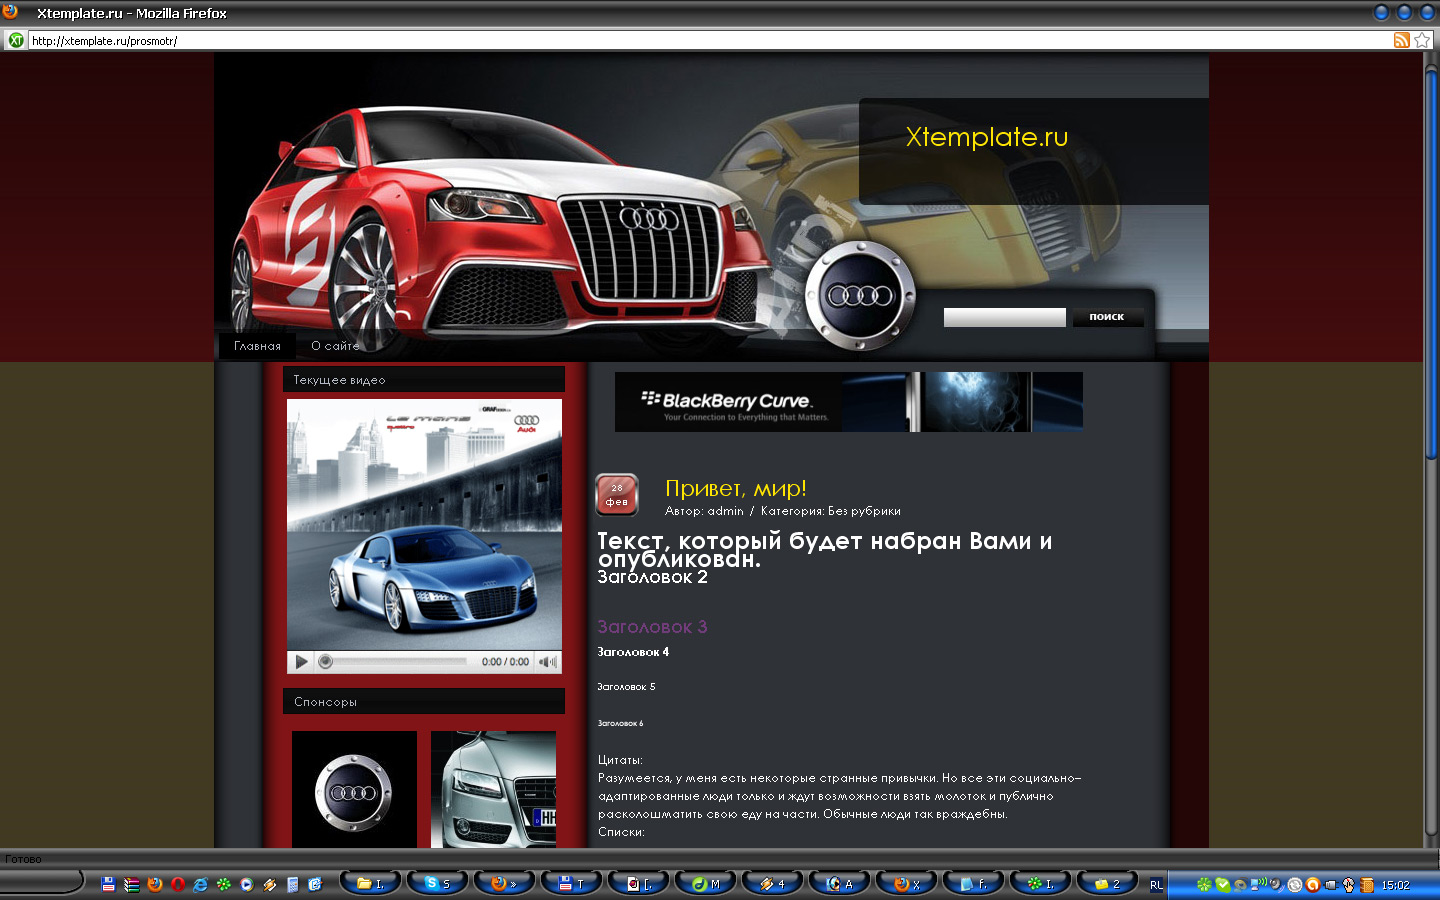Click the Audi R8 video preview image

click(424, 525)
